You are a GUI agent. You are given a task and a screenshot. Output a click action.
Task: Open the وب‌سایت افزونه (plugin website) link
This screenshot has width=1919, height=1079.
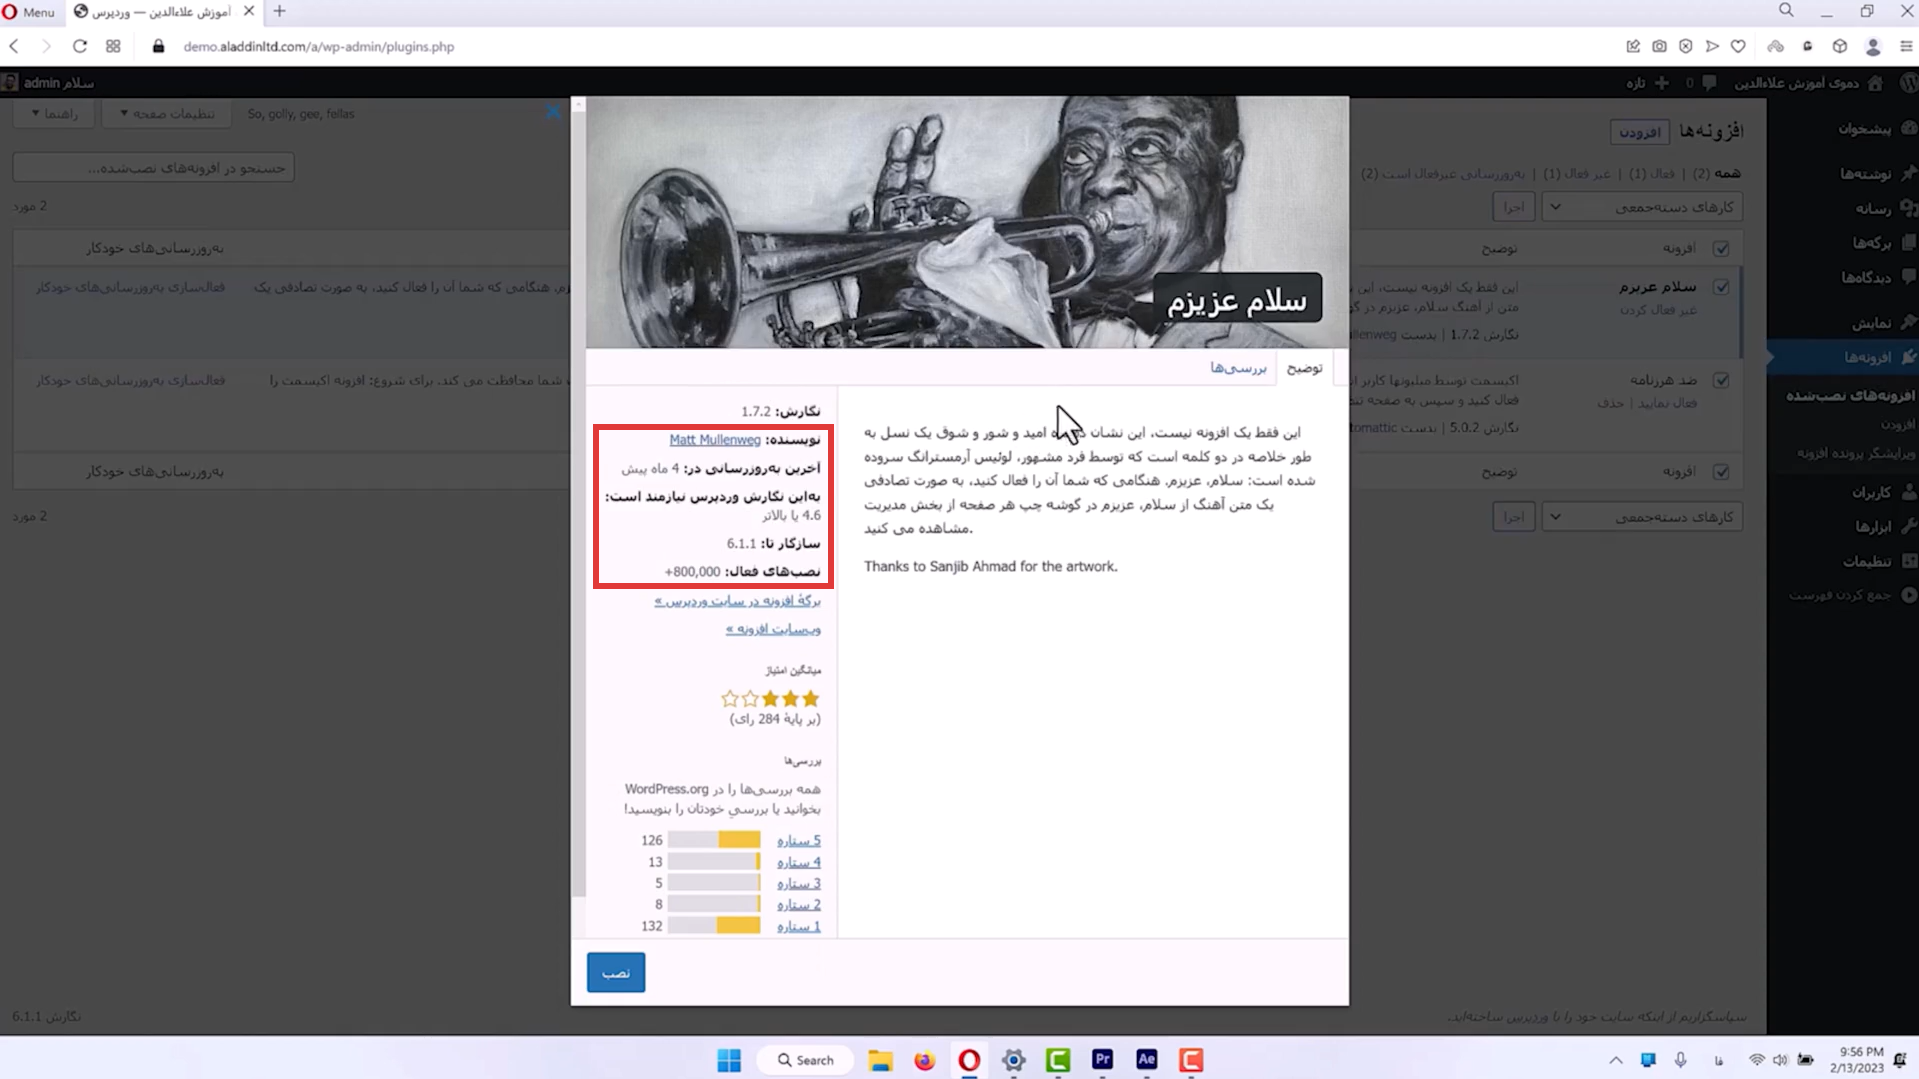coord(773,629)
